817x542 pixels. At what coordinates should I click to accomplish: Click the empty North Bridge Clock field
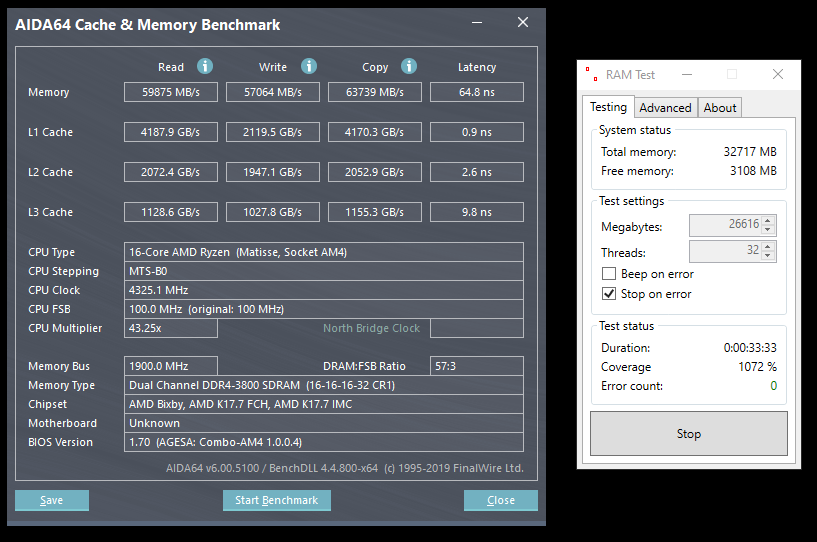coord(477,328)
